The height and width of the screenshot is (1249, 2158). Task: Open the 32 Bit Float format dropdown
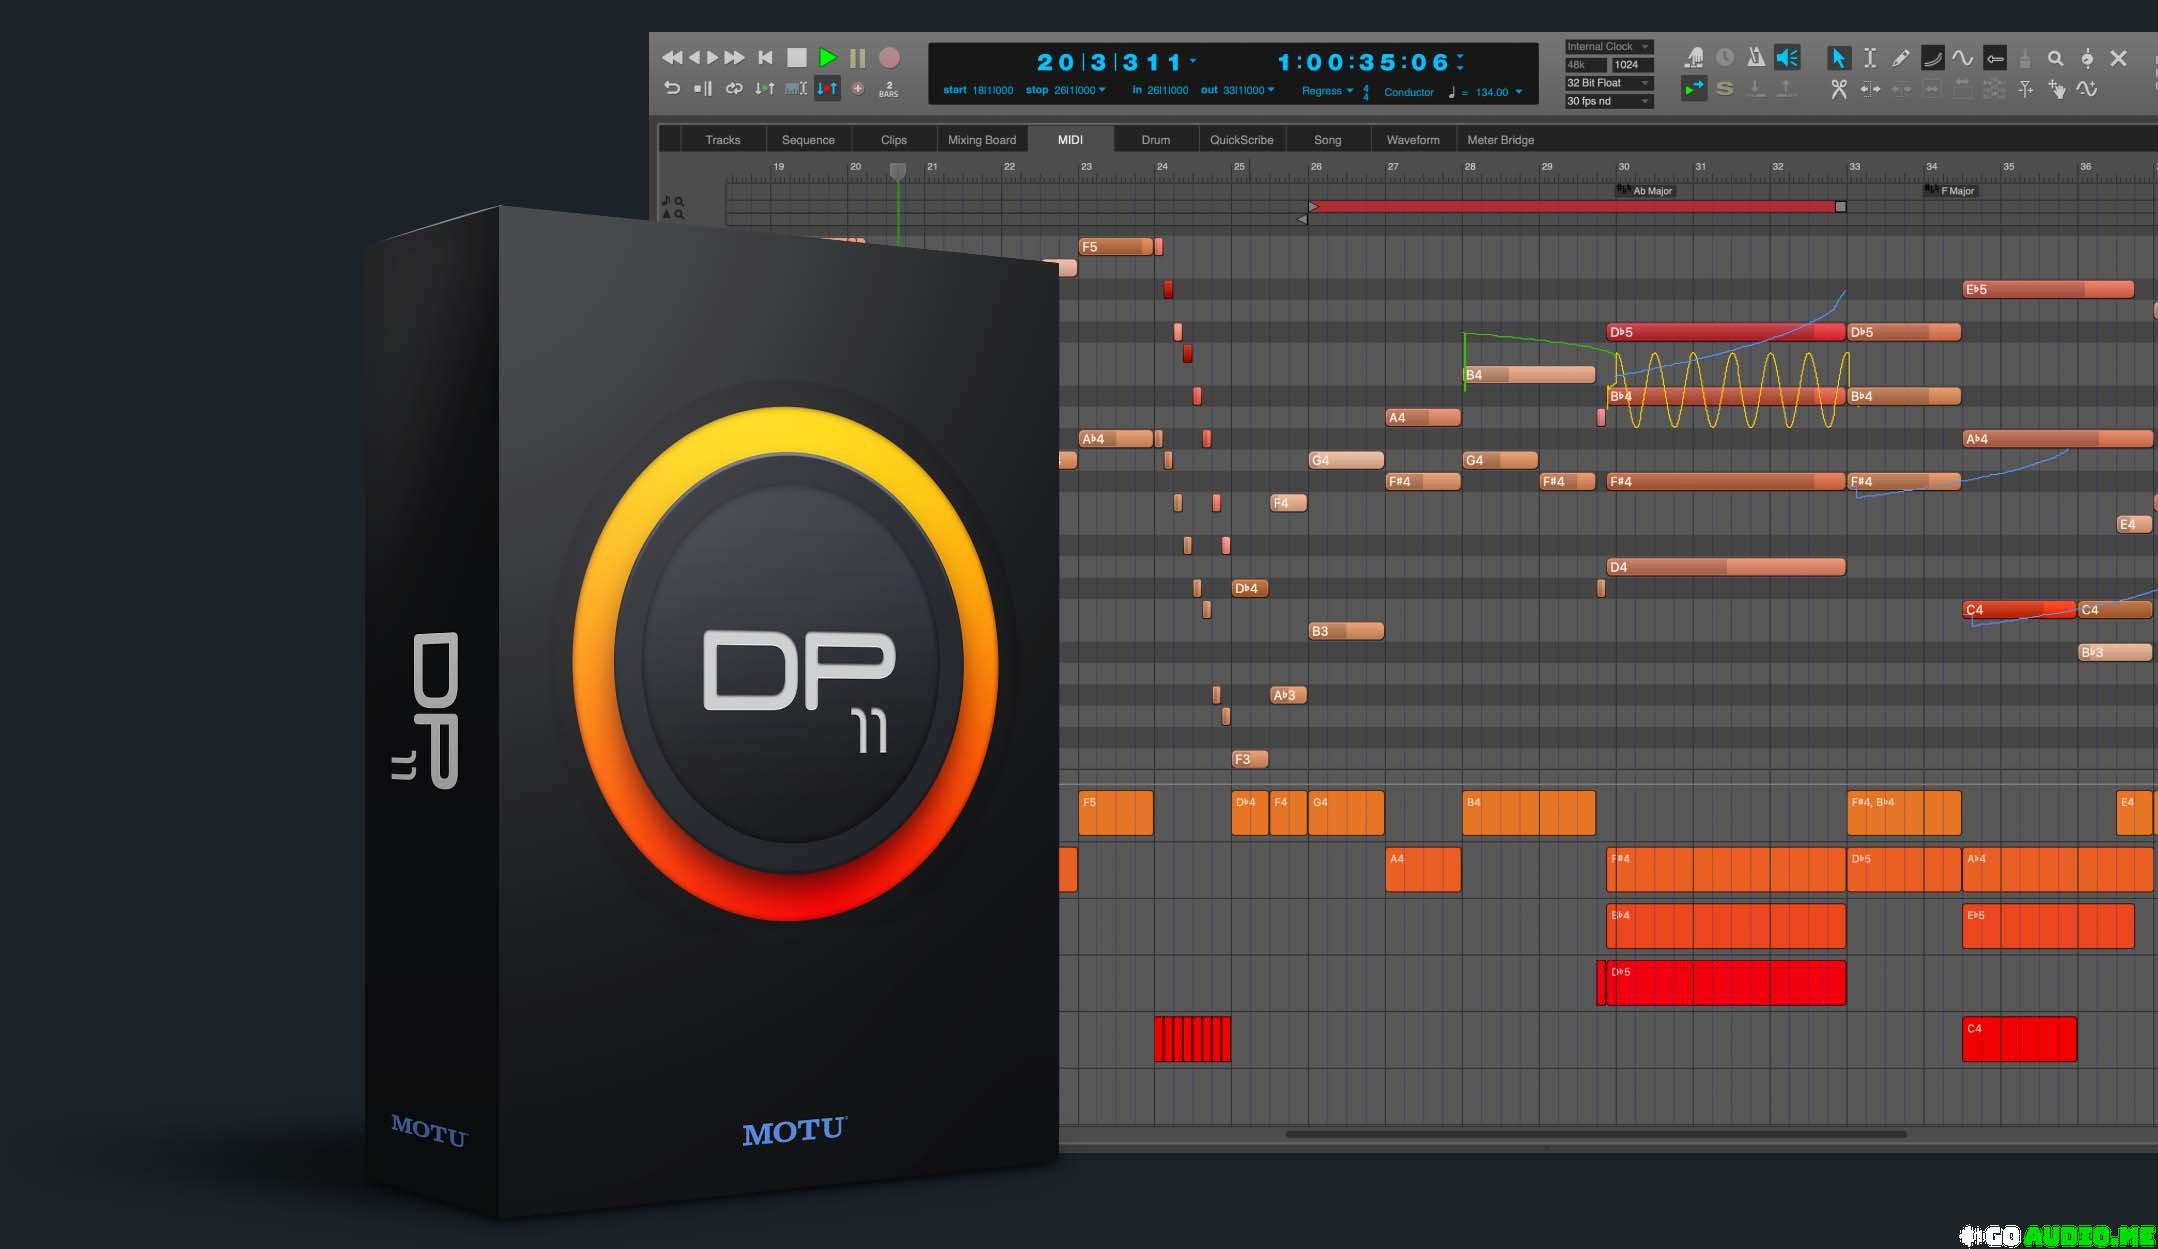point(1608,83)
